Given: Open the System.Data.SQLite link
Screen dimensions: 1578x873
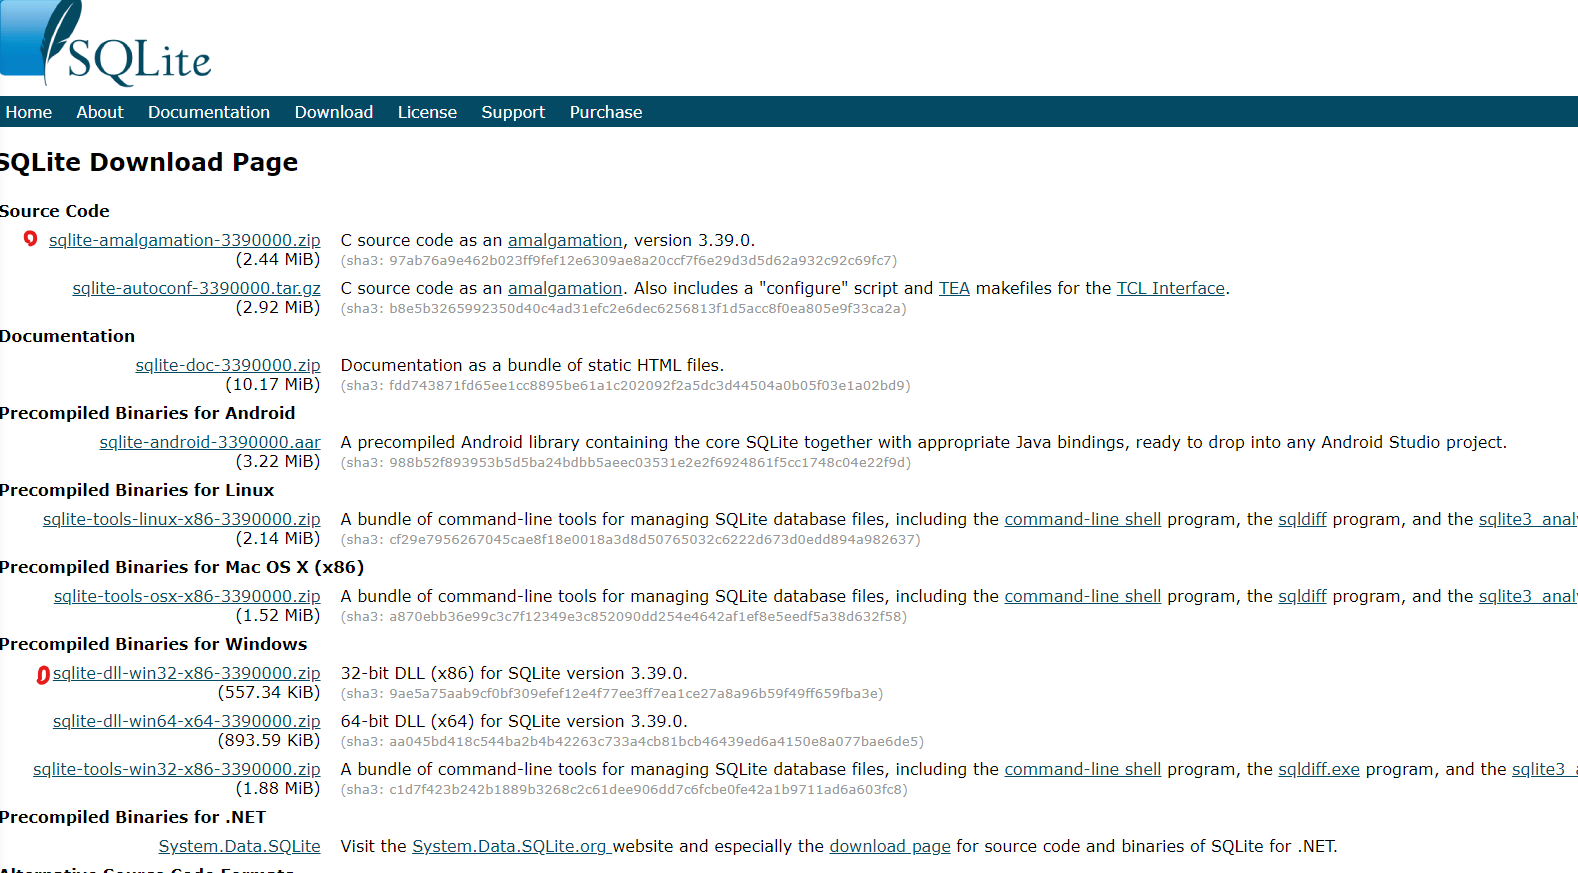Looking at the screenshot, I should 240,846.
